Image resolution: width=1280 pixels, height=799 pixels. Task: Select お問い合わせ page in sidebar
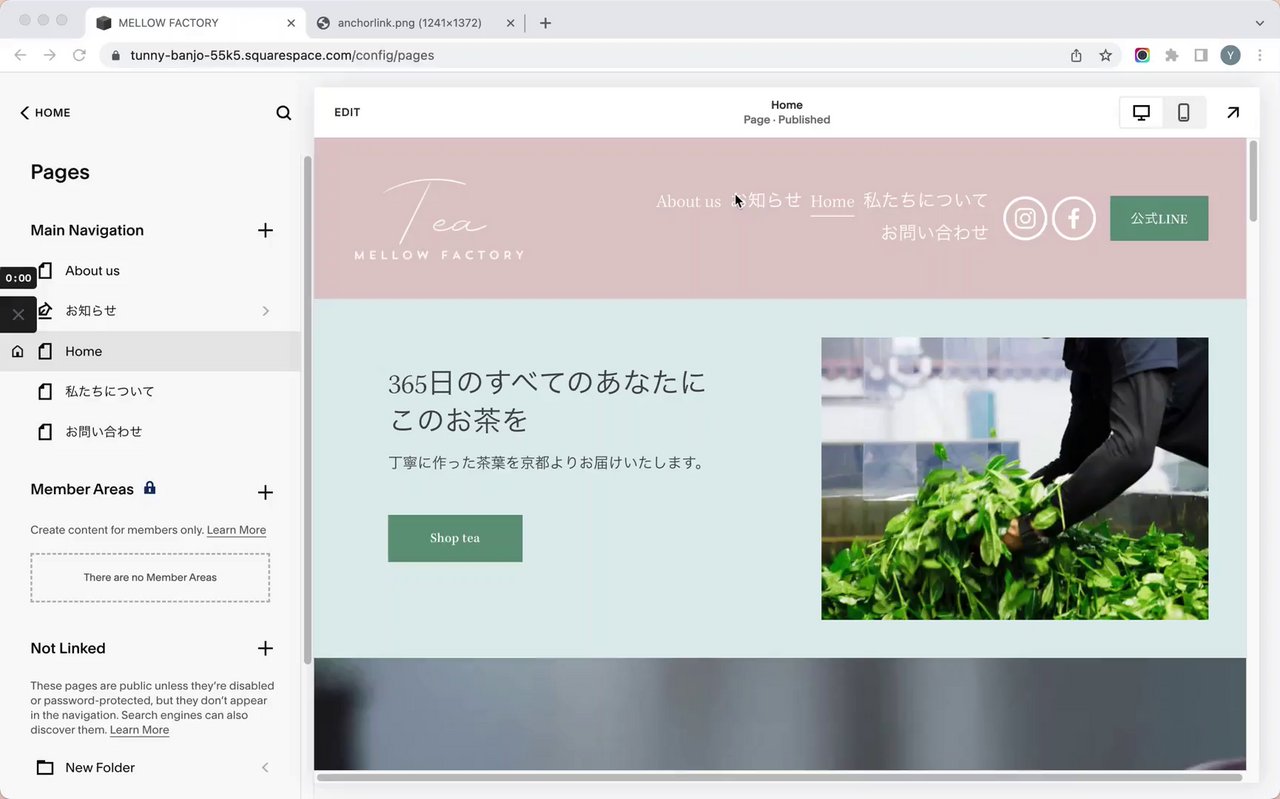point(104,432)
